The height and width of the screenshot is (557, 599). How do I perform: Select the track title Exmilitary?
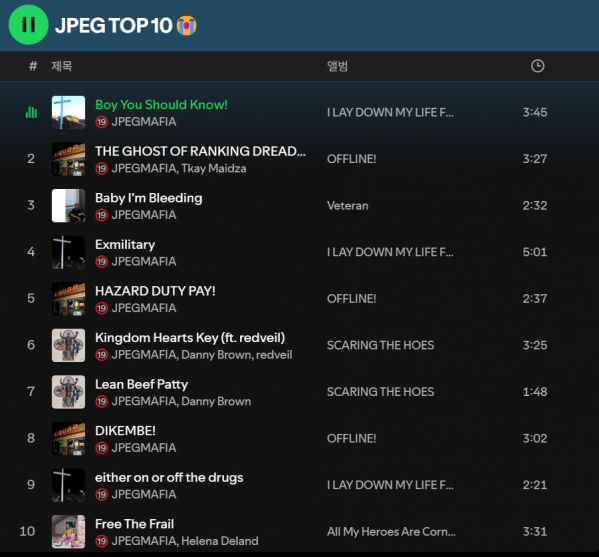(x=125, y=244)
